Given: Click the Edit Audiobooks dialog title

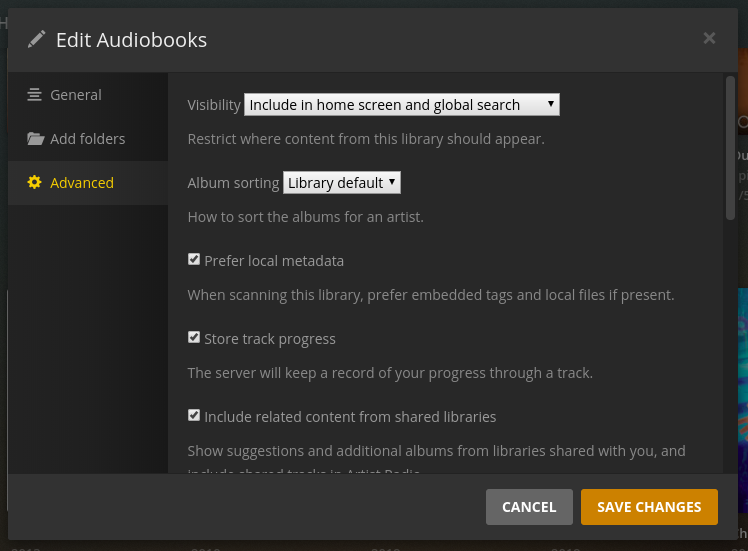Looking at the screenshot, I should [131, 40].
